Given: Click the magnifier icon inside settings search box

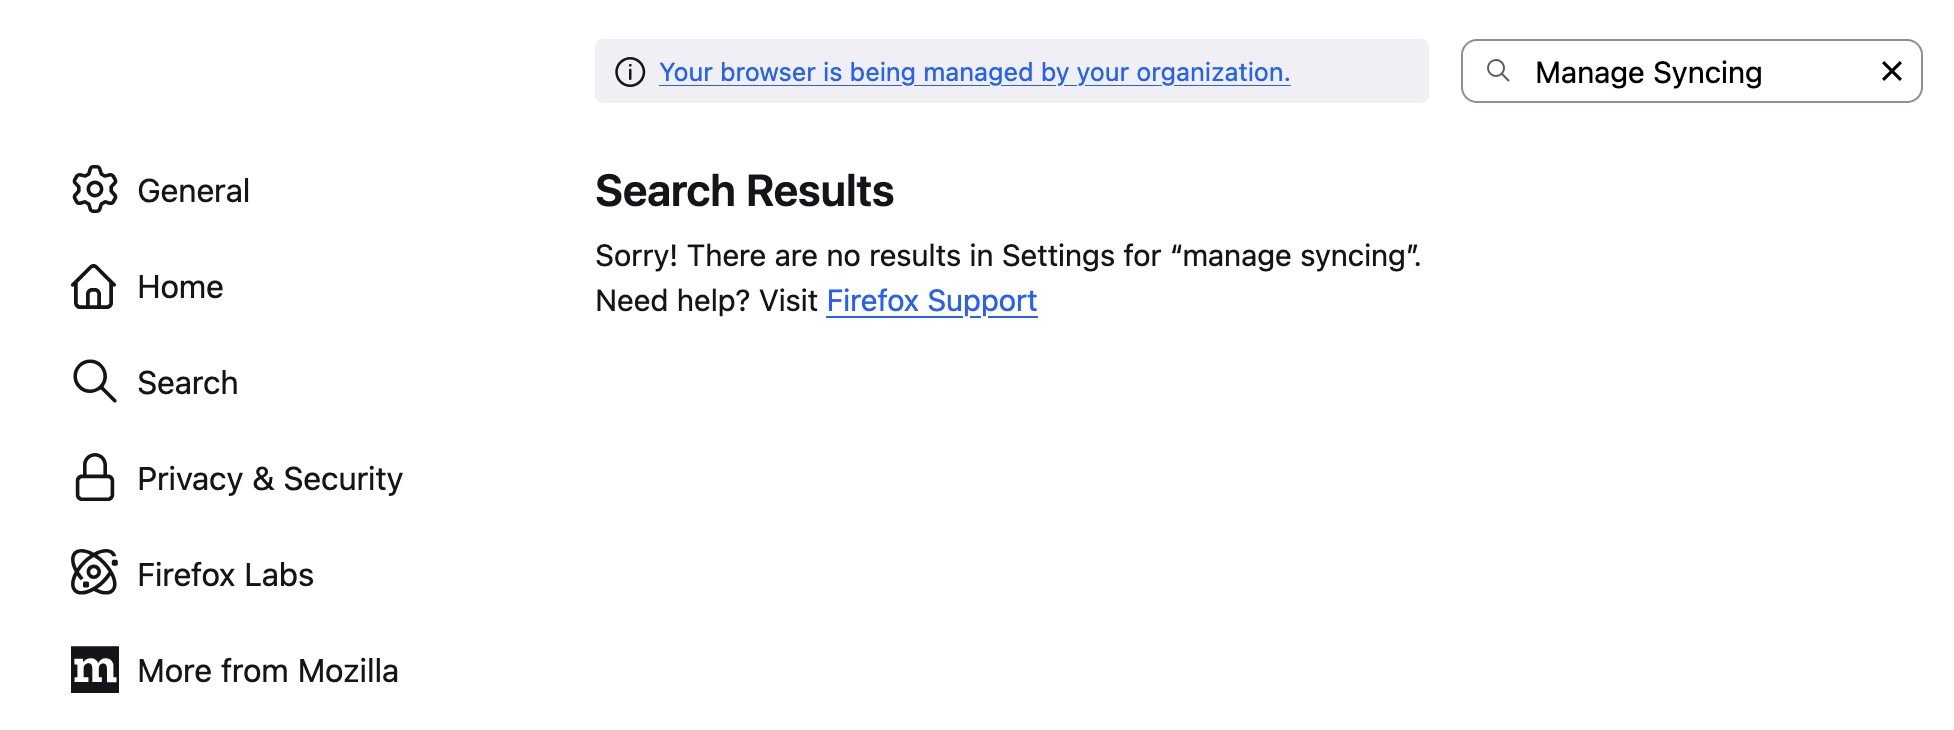Looking at the screenshot, I should 1498,71.
